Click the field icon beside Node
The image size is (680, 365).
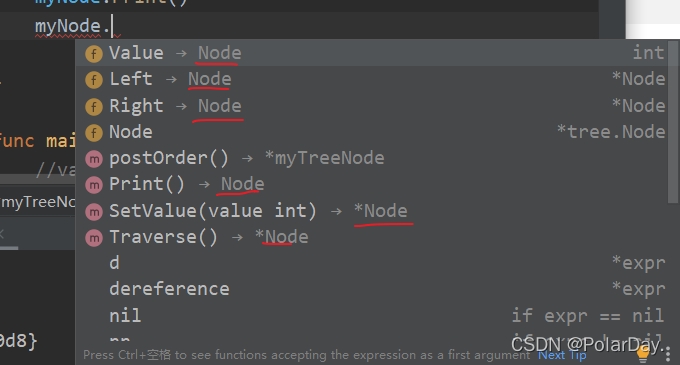pyautogui.click(x=94, y=133)
